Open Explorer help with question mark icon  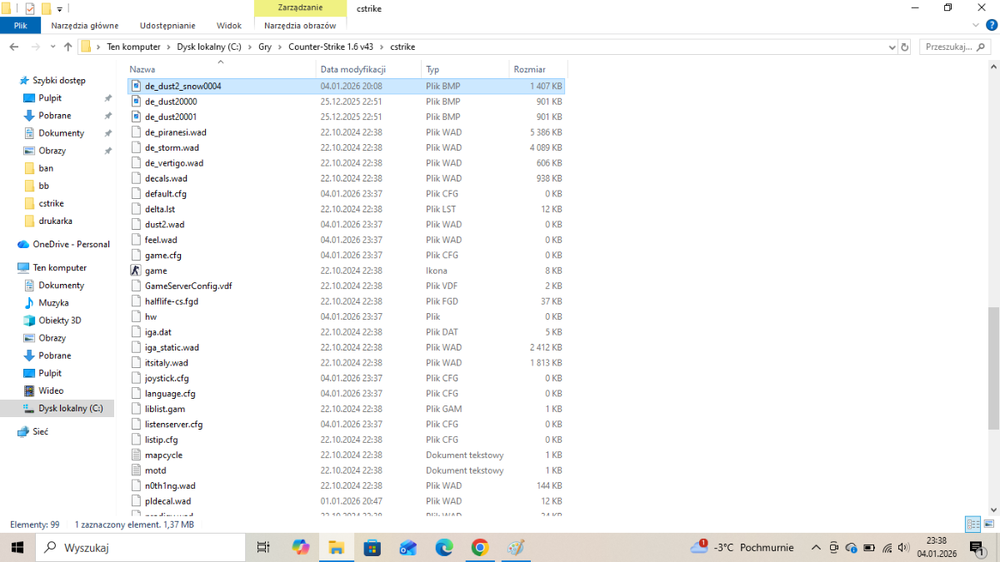[990, 26]
